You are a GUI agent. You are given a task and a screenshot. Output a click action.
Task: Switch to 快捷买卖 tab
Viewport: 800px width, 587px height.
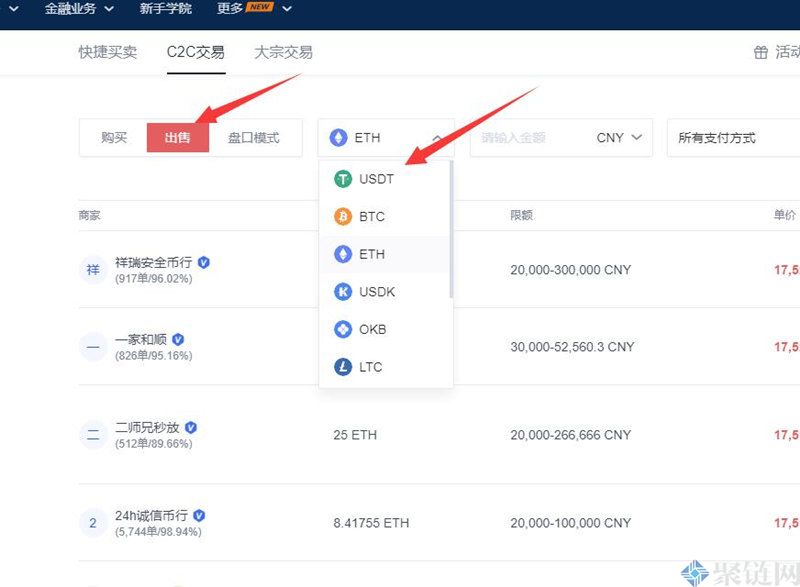point(108,52)
